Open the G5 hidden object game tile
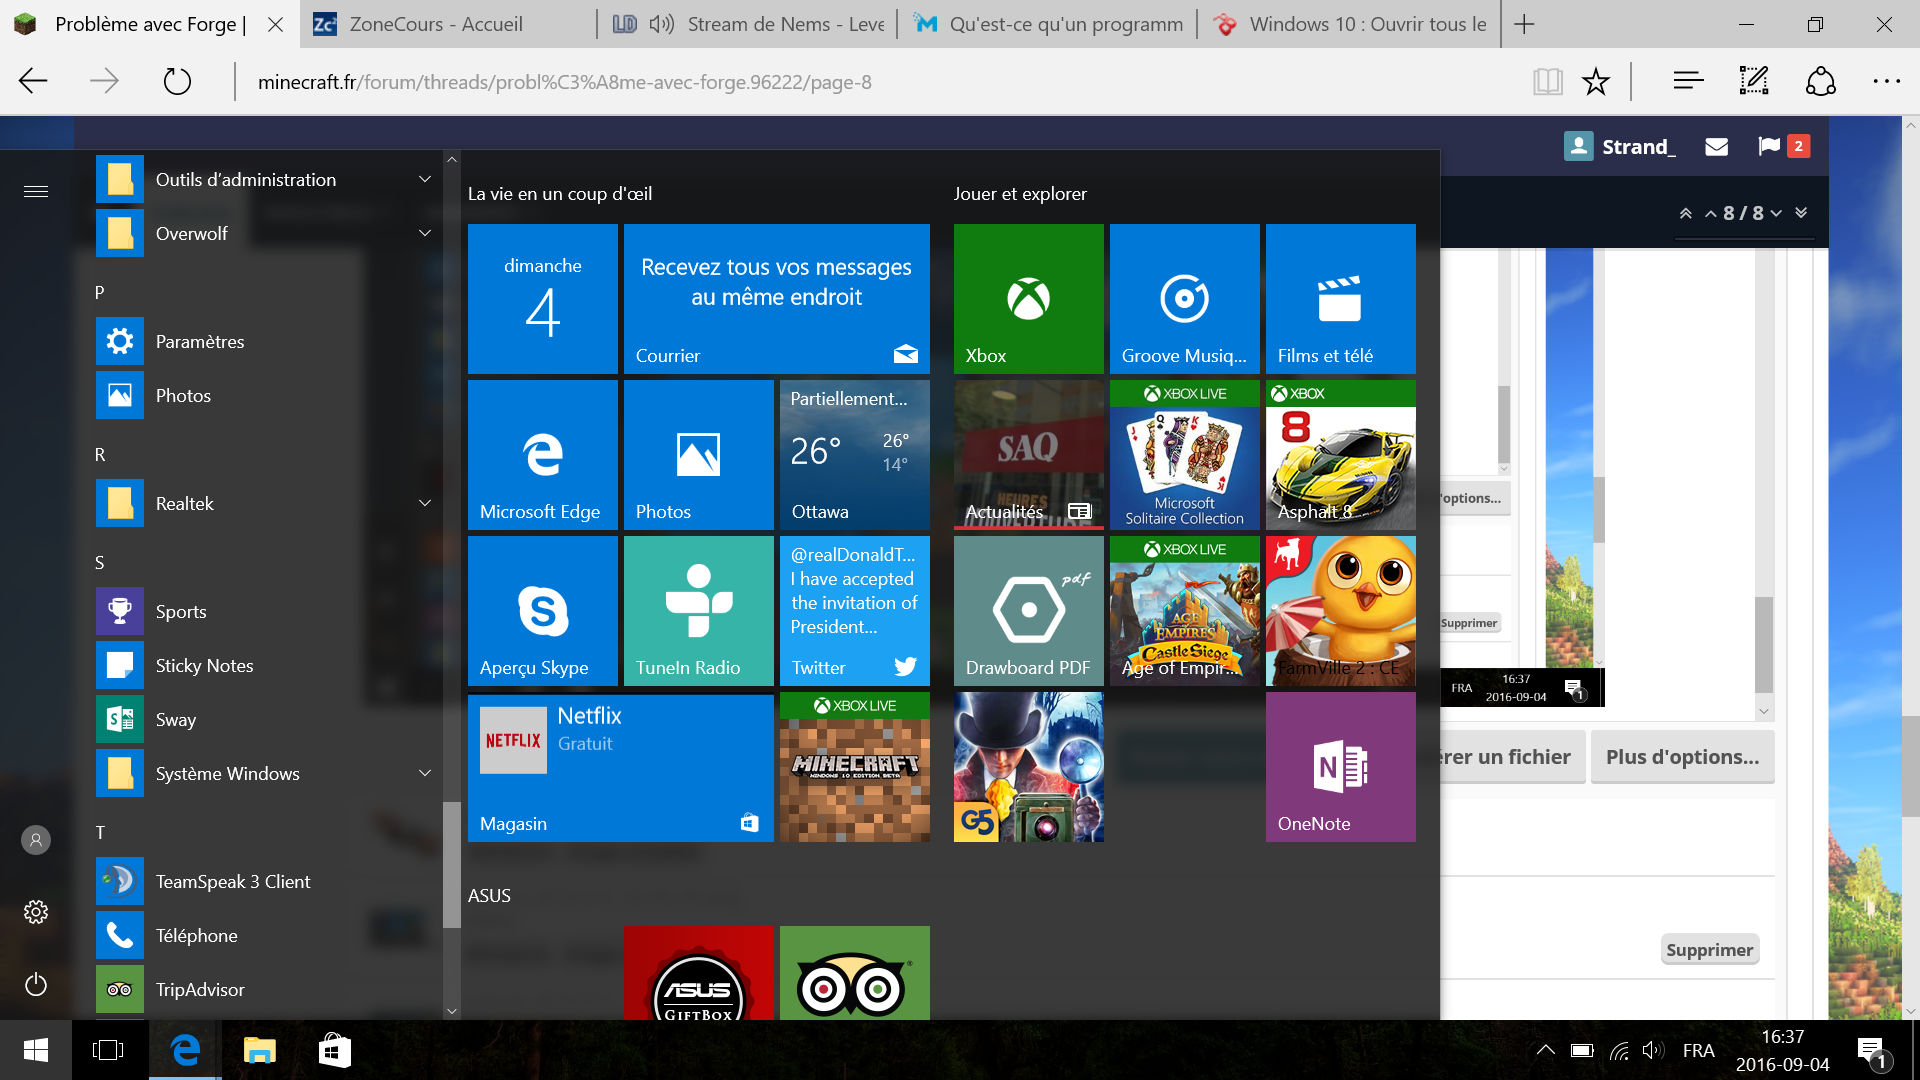Viewport: 1920px width, 1080px height. 1028,766
